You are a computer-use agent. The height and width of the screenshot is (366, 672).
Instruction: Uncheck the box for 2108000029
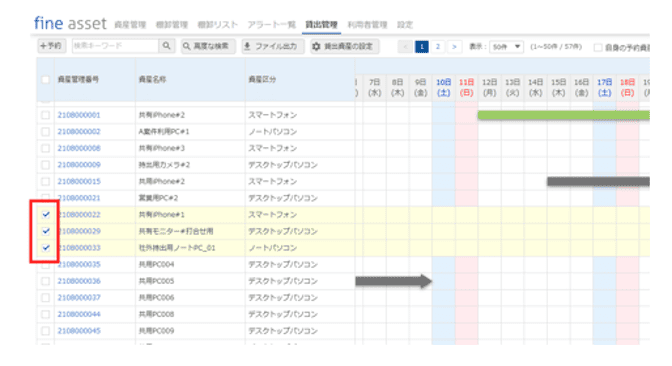pos(45,231)
